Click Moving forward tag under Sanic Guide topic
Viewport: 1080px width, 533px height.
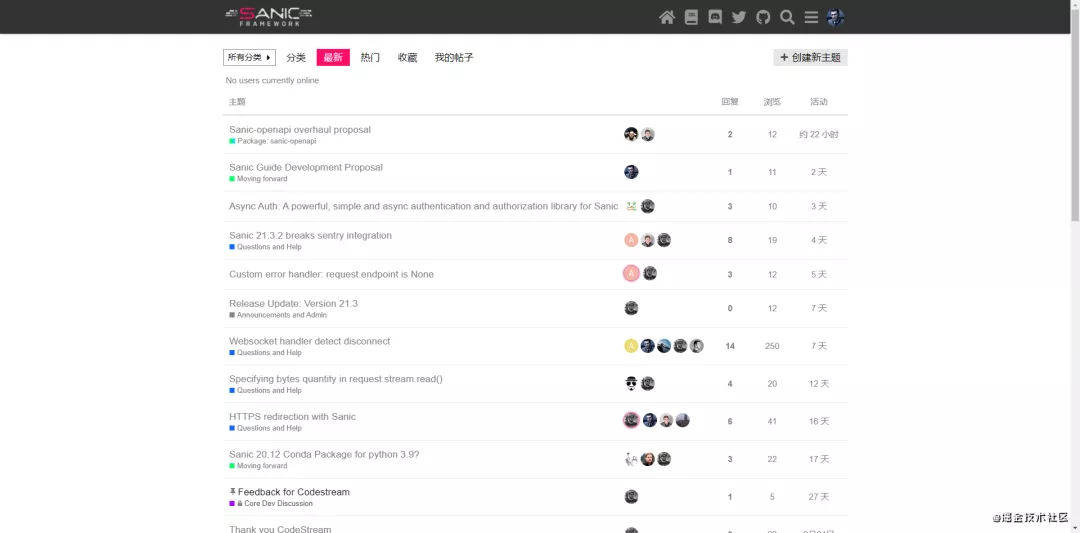258,179
